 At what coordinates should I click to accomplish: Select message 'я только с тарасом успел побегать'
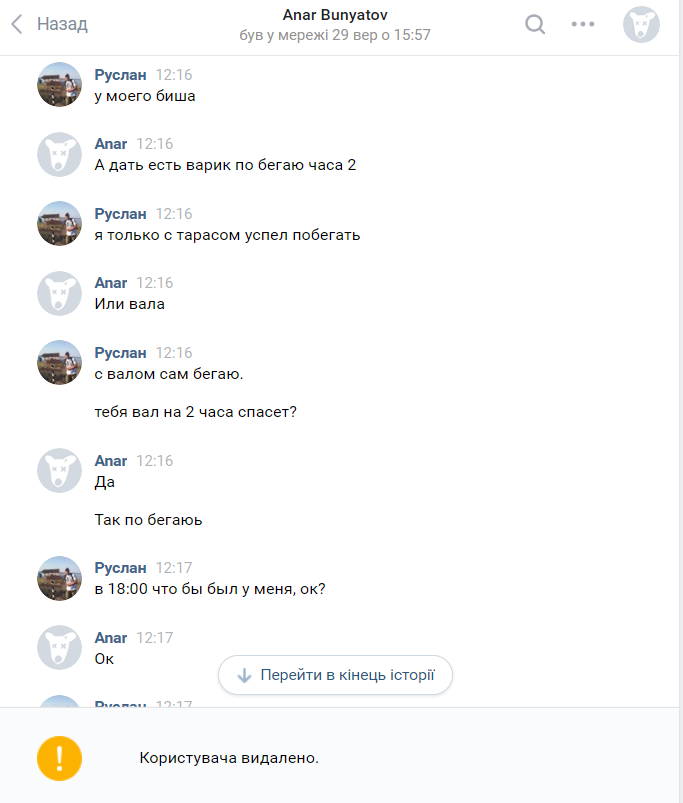(x=227, y=235)
